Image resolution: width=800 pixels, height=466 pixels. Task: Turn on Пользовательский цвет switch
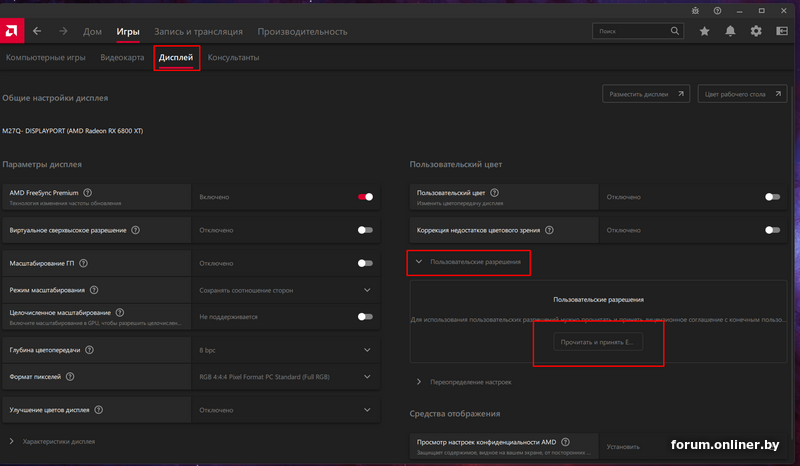tap(772, 197)
